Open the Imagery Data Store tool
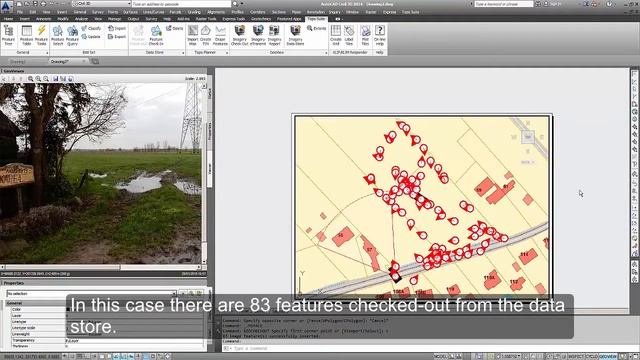This screenshot has width=640, height=360. [295, 35]
